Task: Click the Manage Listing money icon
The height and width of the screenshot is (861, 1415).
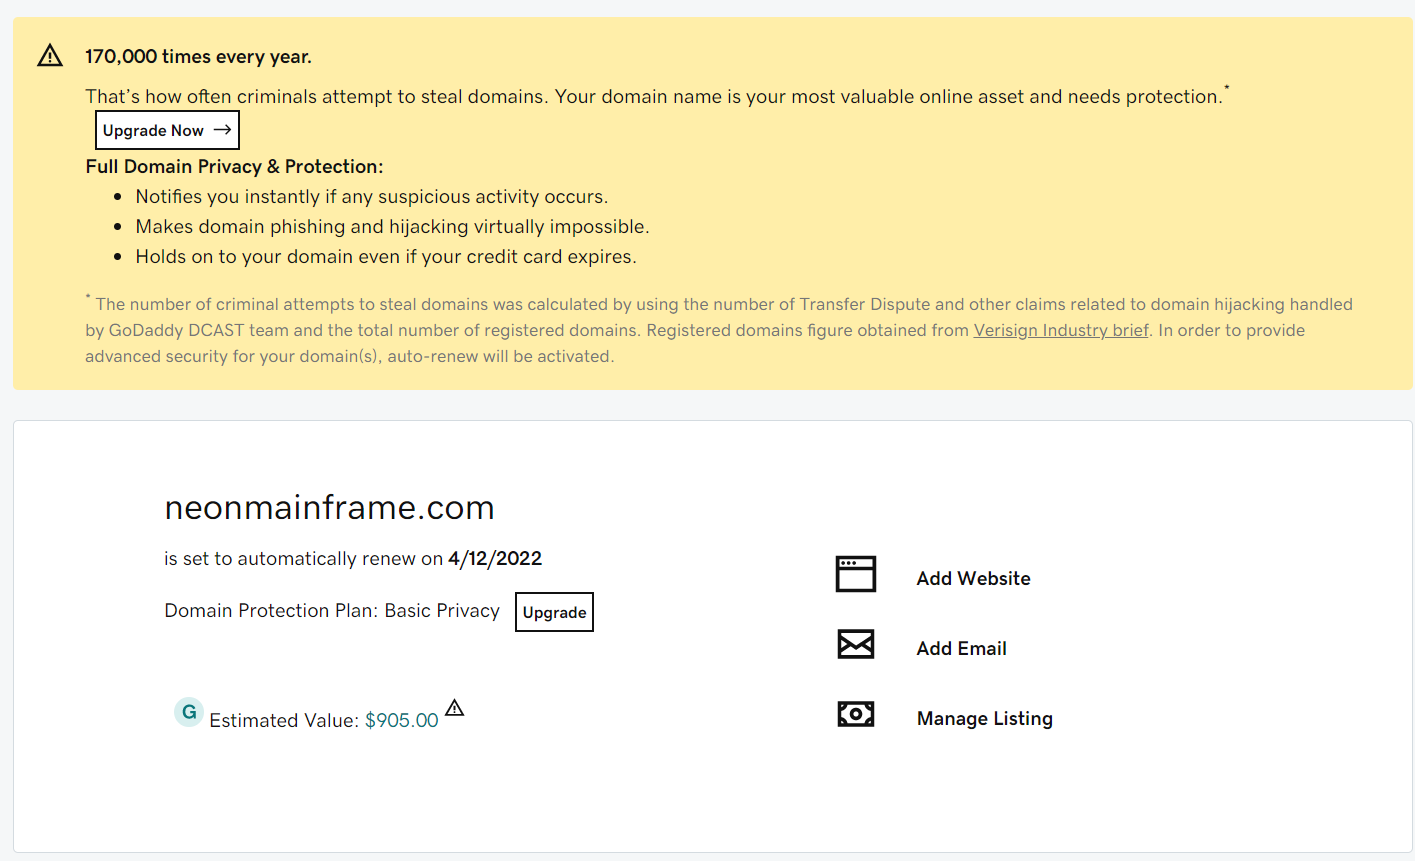Action: (856, 714)
